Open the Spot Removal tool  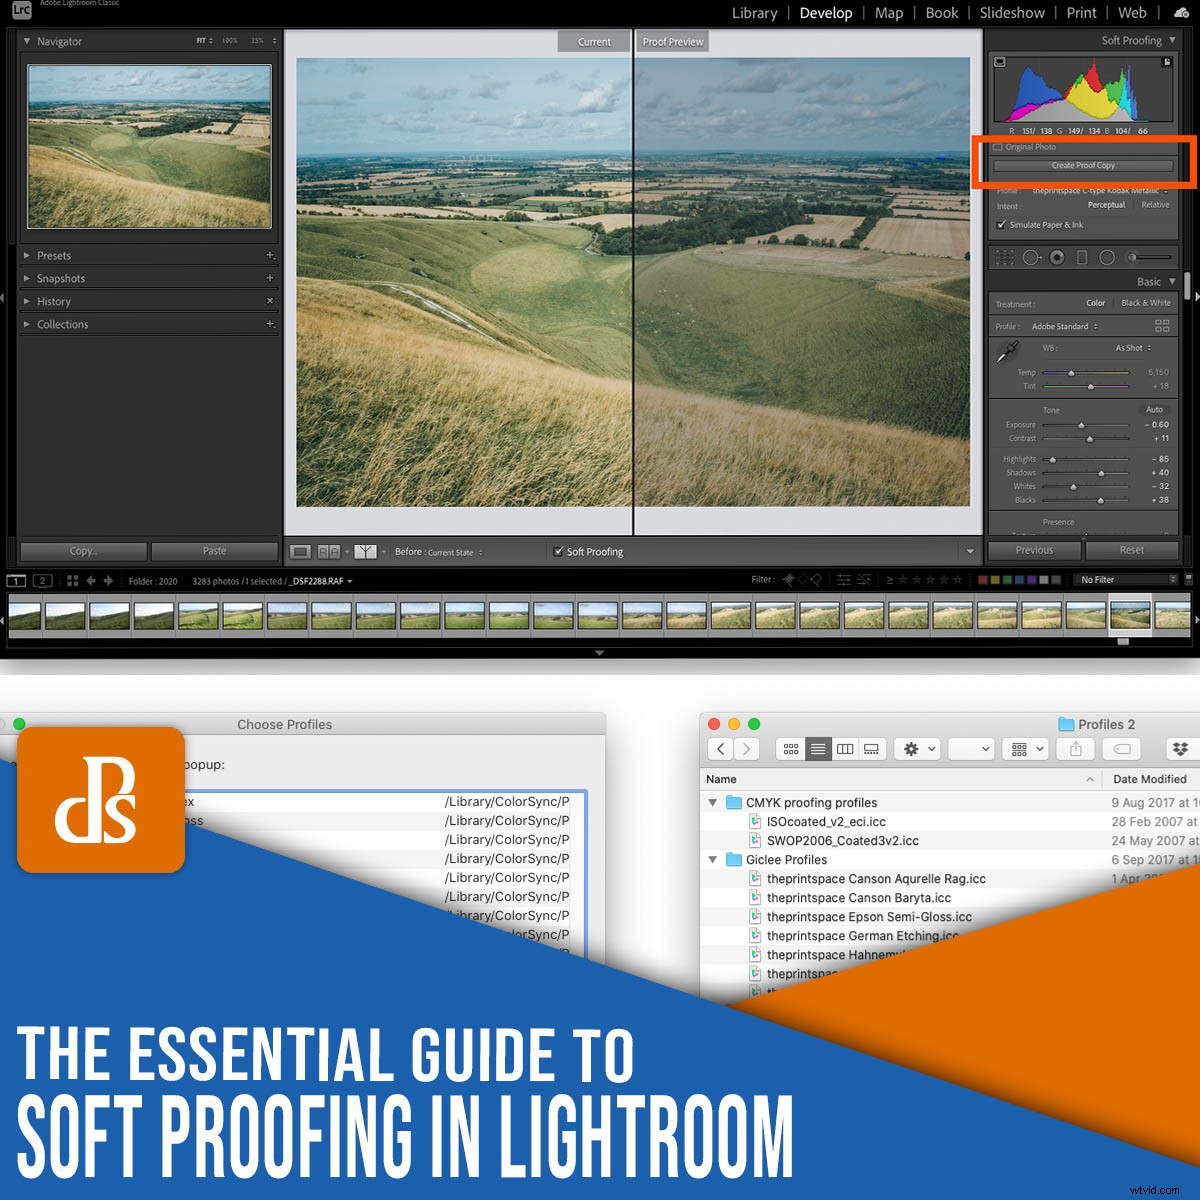coord(1031,257)
